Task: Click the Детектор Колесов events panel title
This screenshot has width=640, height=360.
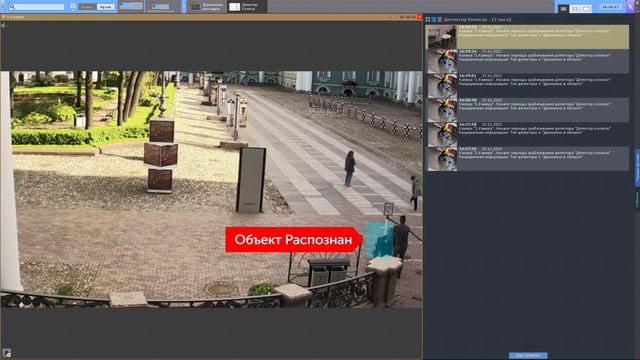Action: point(477,20)
